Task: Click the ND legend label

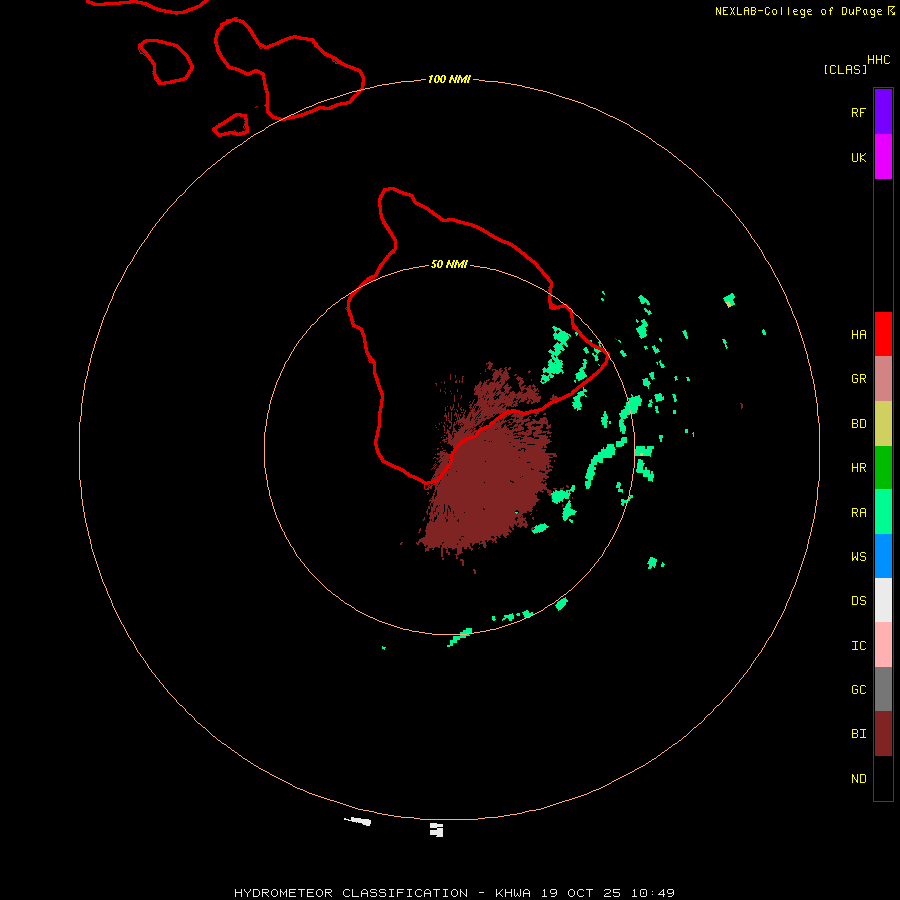Action: 858,779
